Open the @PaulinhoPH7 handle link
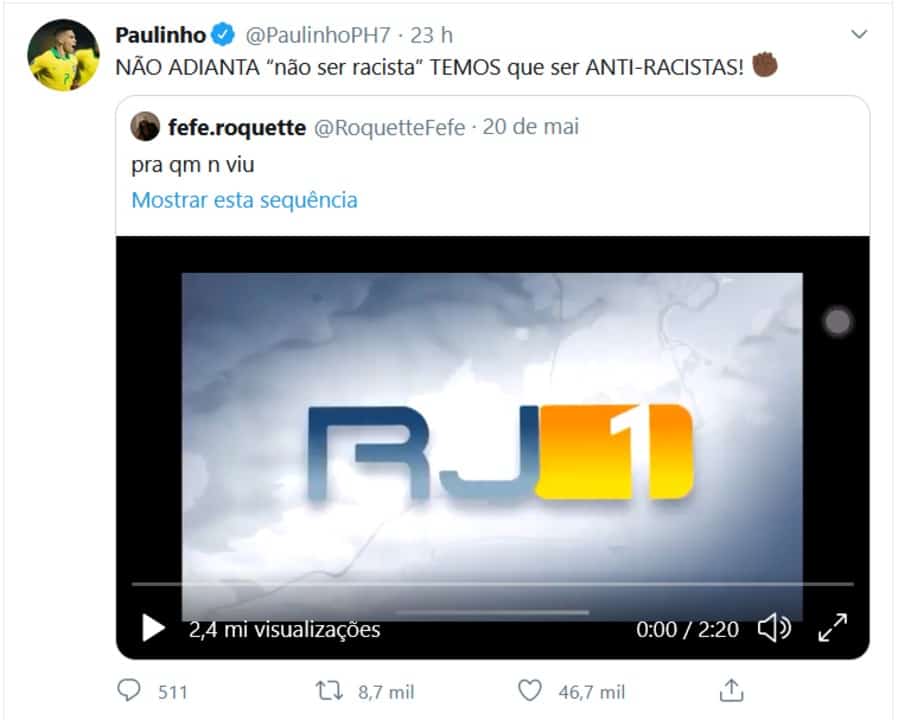 pyautogui.click(x=318, y=36)
